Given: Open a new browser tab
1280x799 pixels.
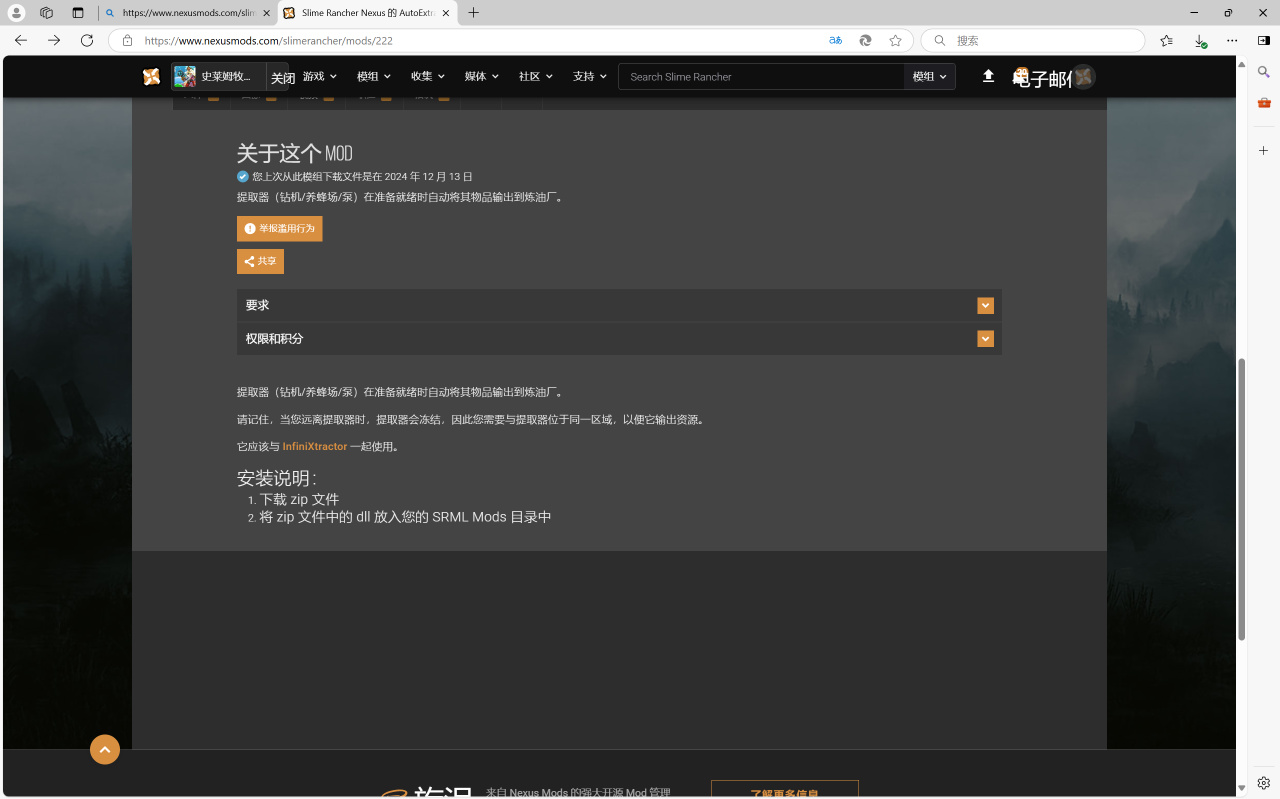Looking at the screenshot, I should [473, 13].
